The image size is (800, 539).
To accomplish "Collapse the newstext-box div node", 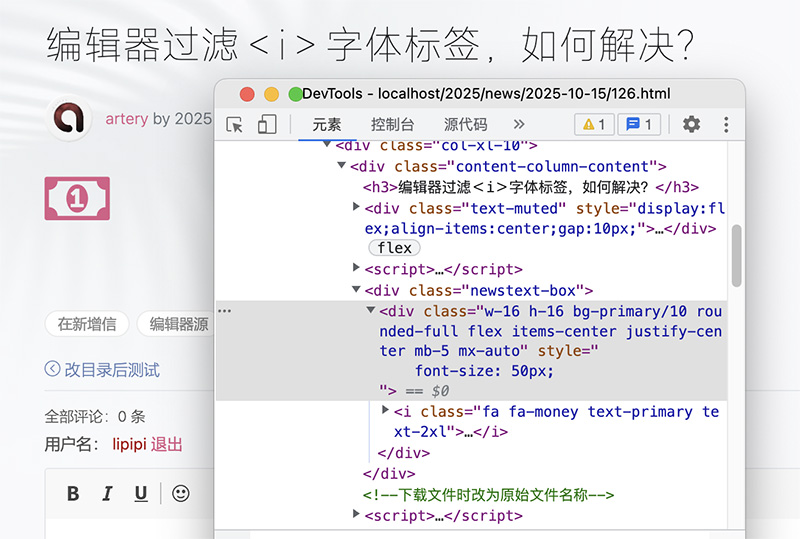I will pyautogui.click(x=357, y=290).
